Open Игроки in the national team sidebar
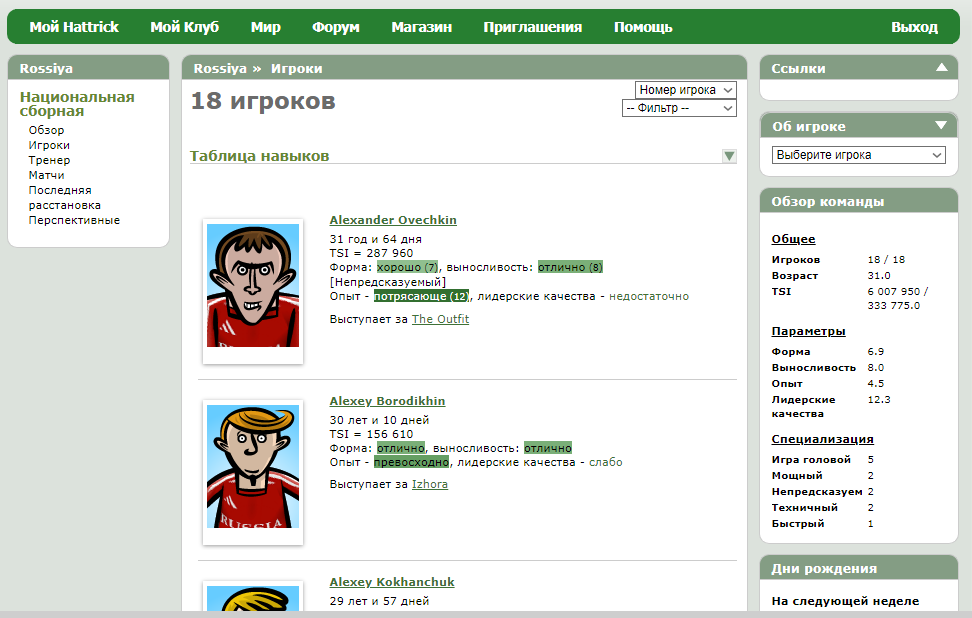Image resolution: width=972 pixels, height=618 pixels. coord(49,145)
